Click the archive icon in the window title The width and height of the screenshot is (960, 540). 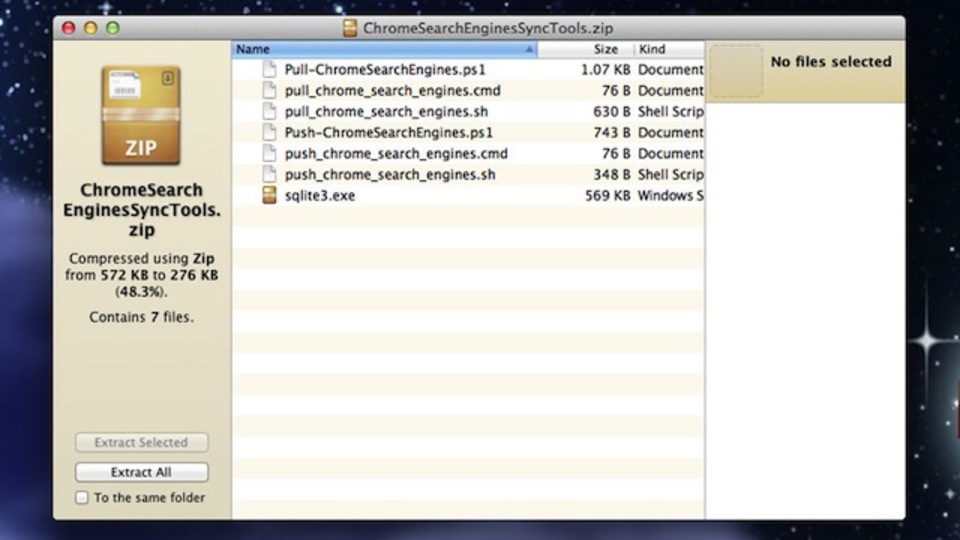350,28
